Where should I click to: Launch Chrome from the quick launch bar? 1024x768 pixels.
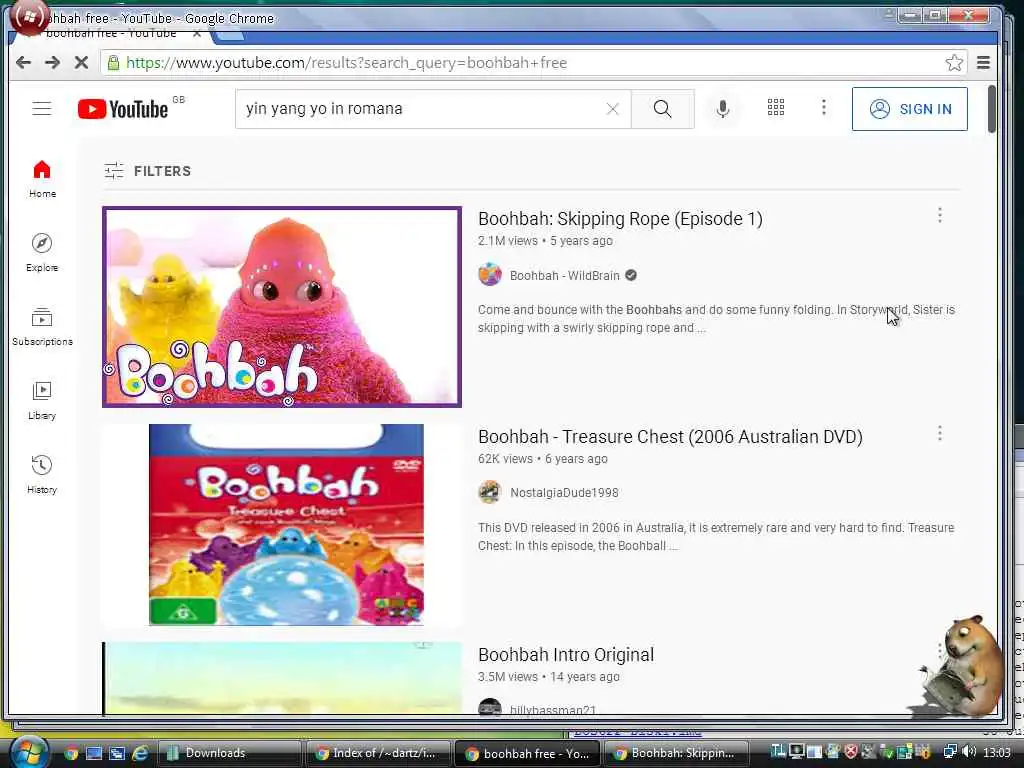71,753
